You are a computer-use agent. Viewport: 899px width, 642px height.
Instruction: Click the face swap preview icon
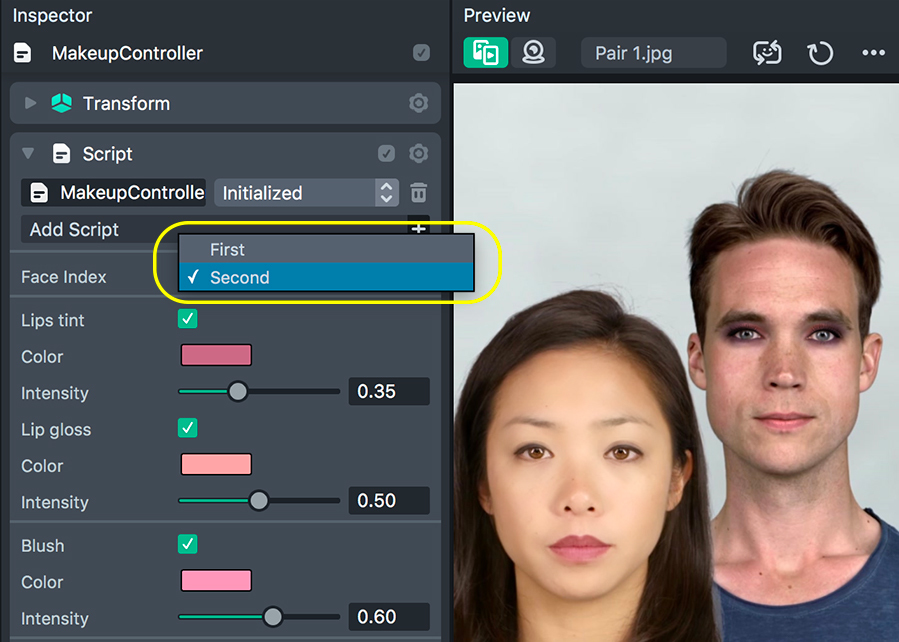[x=767, y=53]
